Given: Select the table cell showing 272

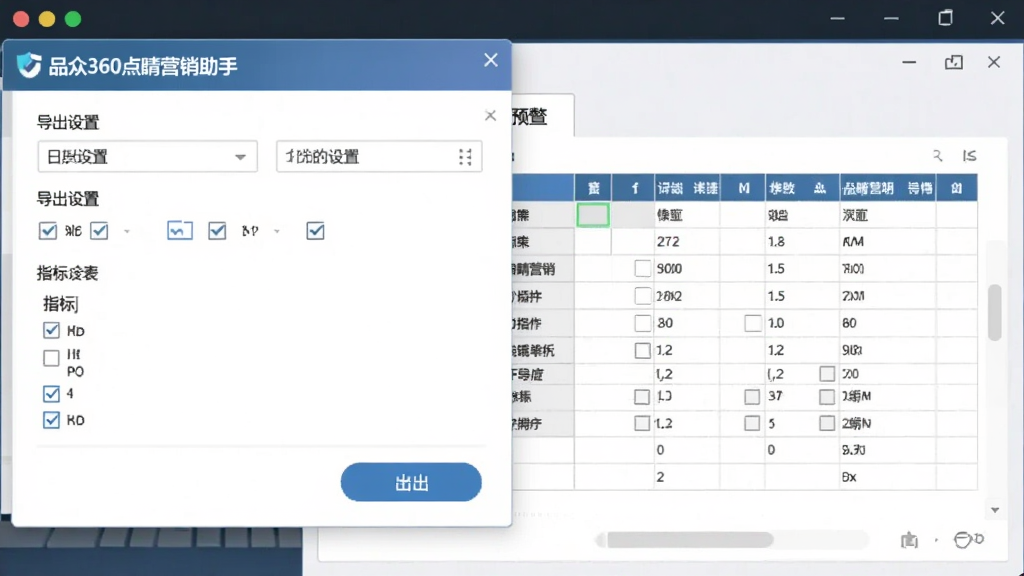Looking at the screenshot, I should (x=687, y=242).
